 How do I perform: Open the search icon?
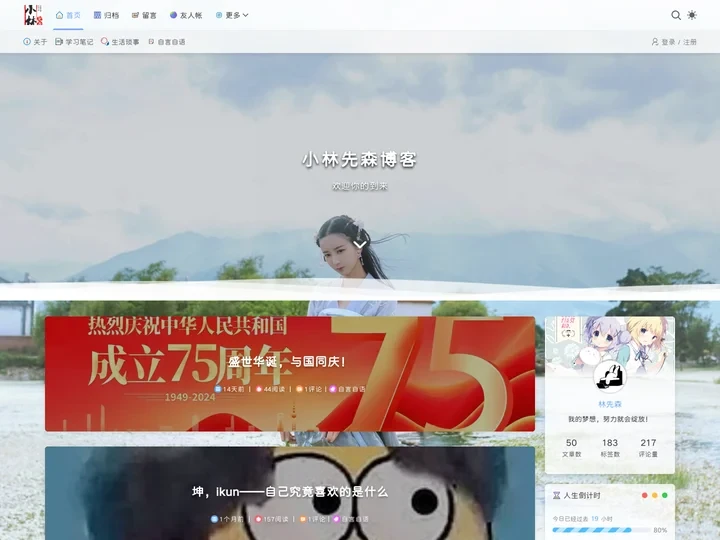coord(675,15)
